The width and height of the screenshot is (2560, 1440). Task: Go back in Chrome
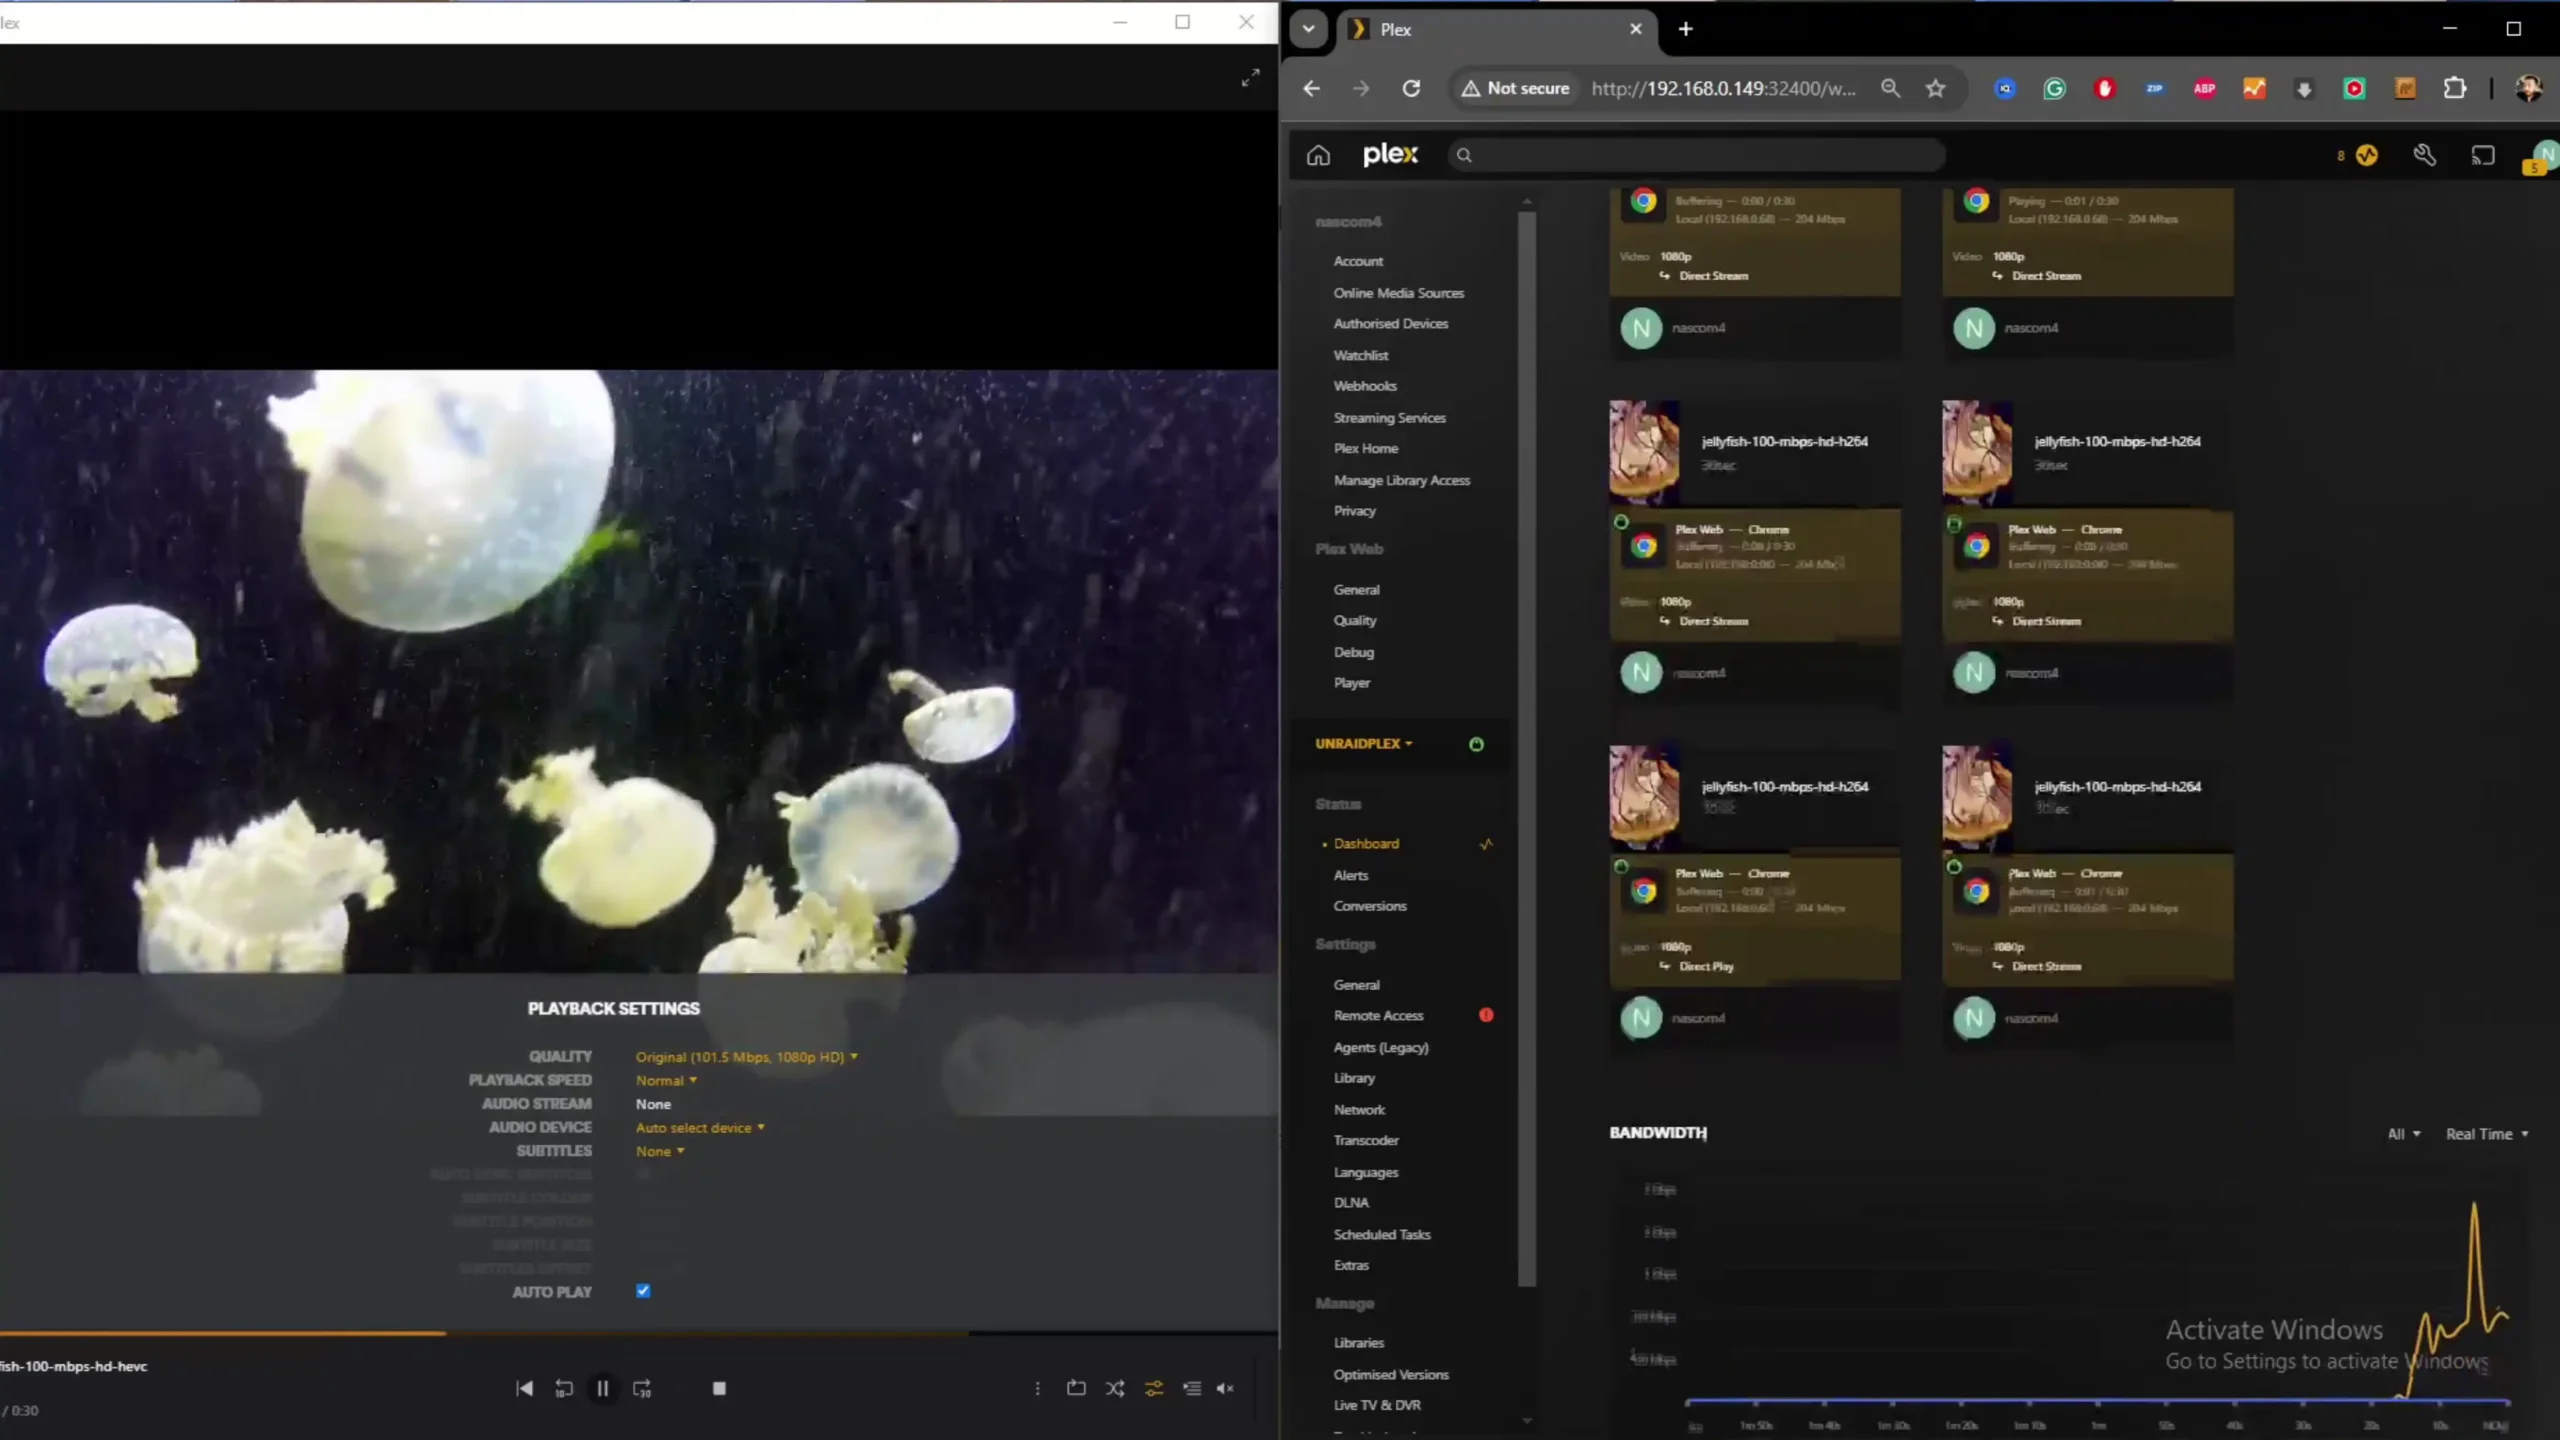pos(1311,88)
